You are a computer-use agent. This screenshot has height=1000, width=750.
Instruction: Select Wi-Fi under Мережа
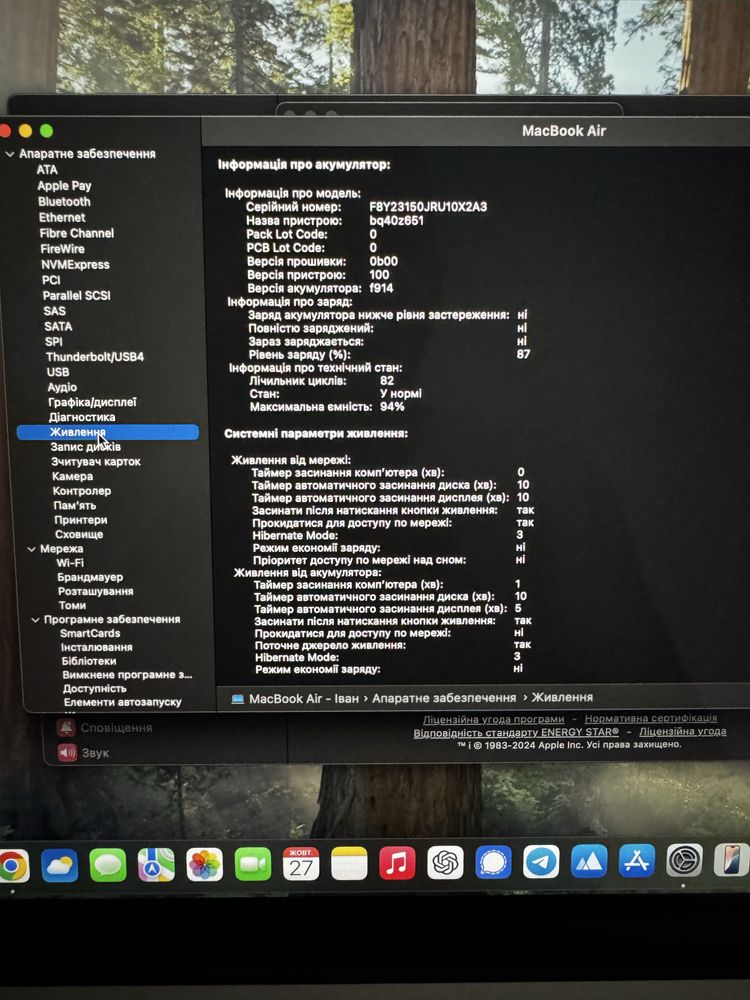70,562
